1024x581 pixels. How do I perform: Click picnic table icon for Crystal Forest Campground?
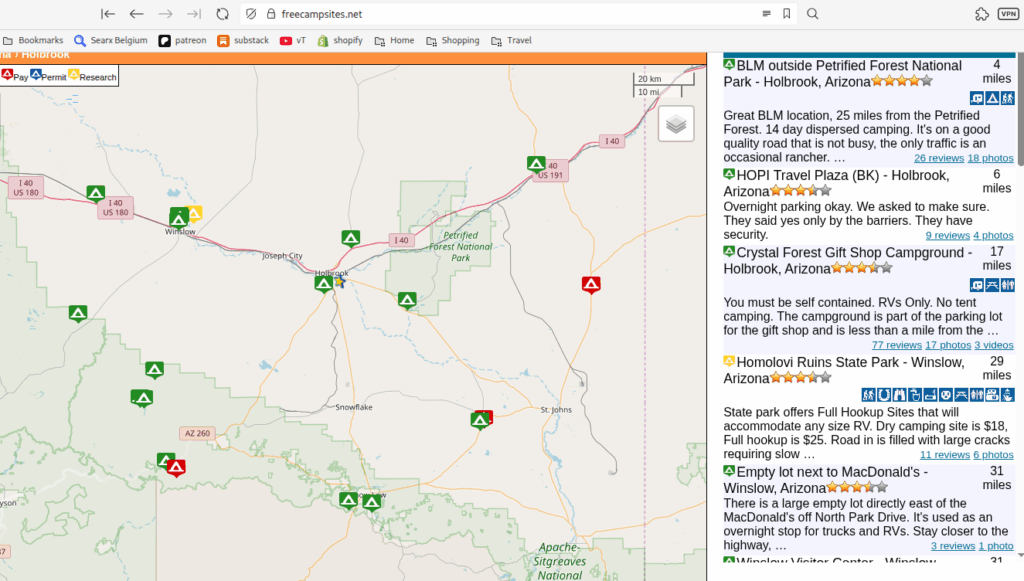point(992,285)
